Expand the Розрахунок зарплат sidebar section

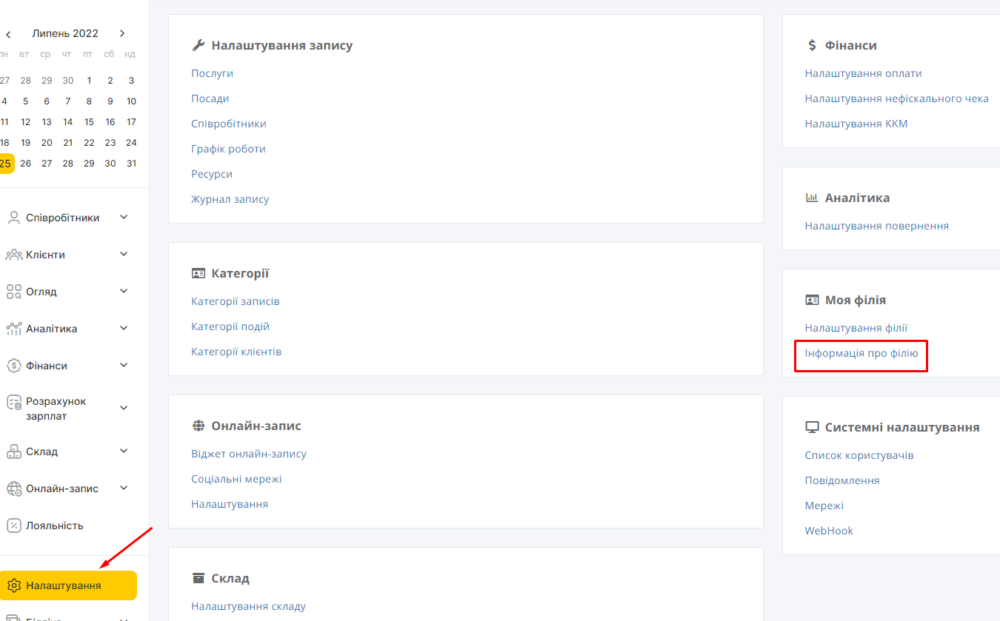124,408
